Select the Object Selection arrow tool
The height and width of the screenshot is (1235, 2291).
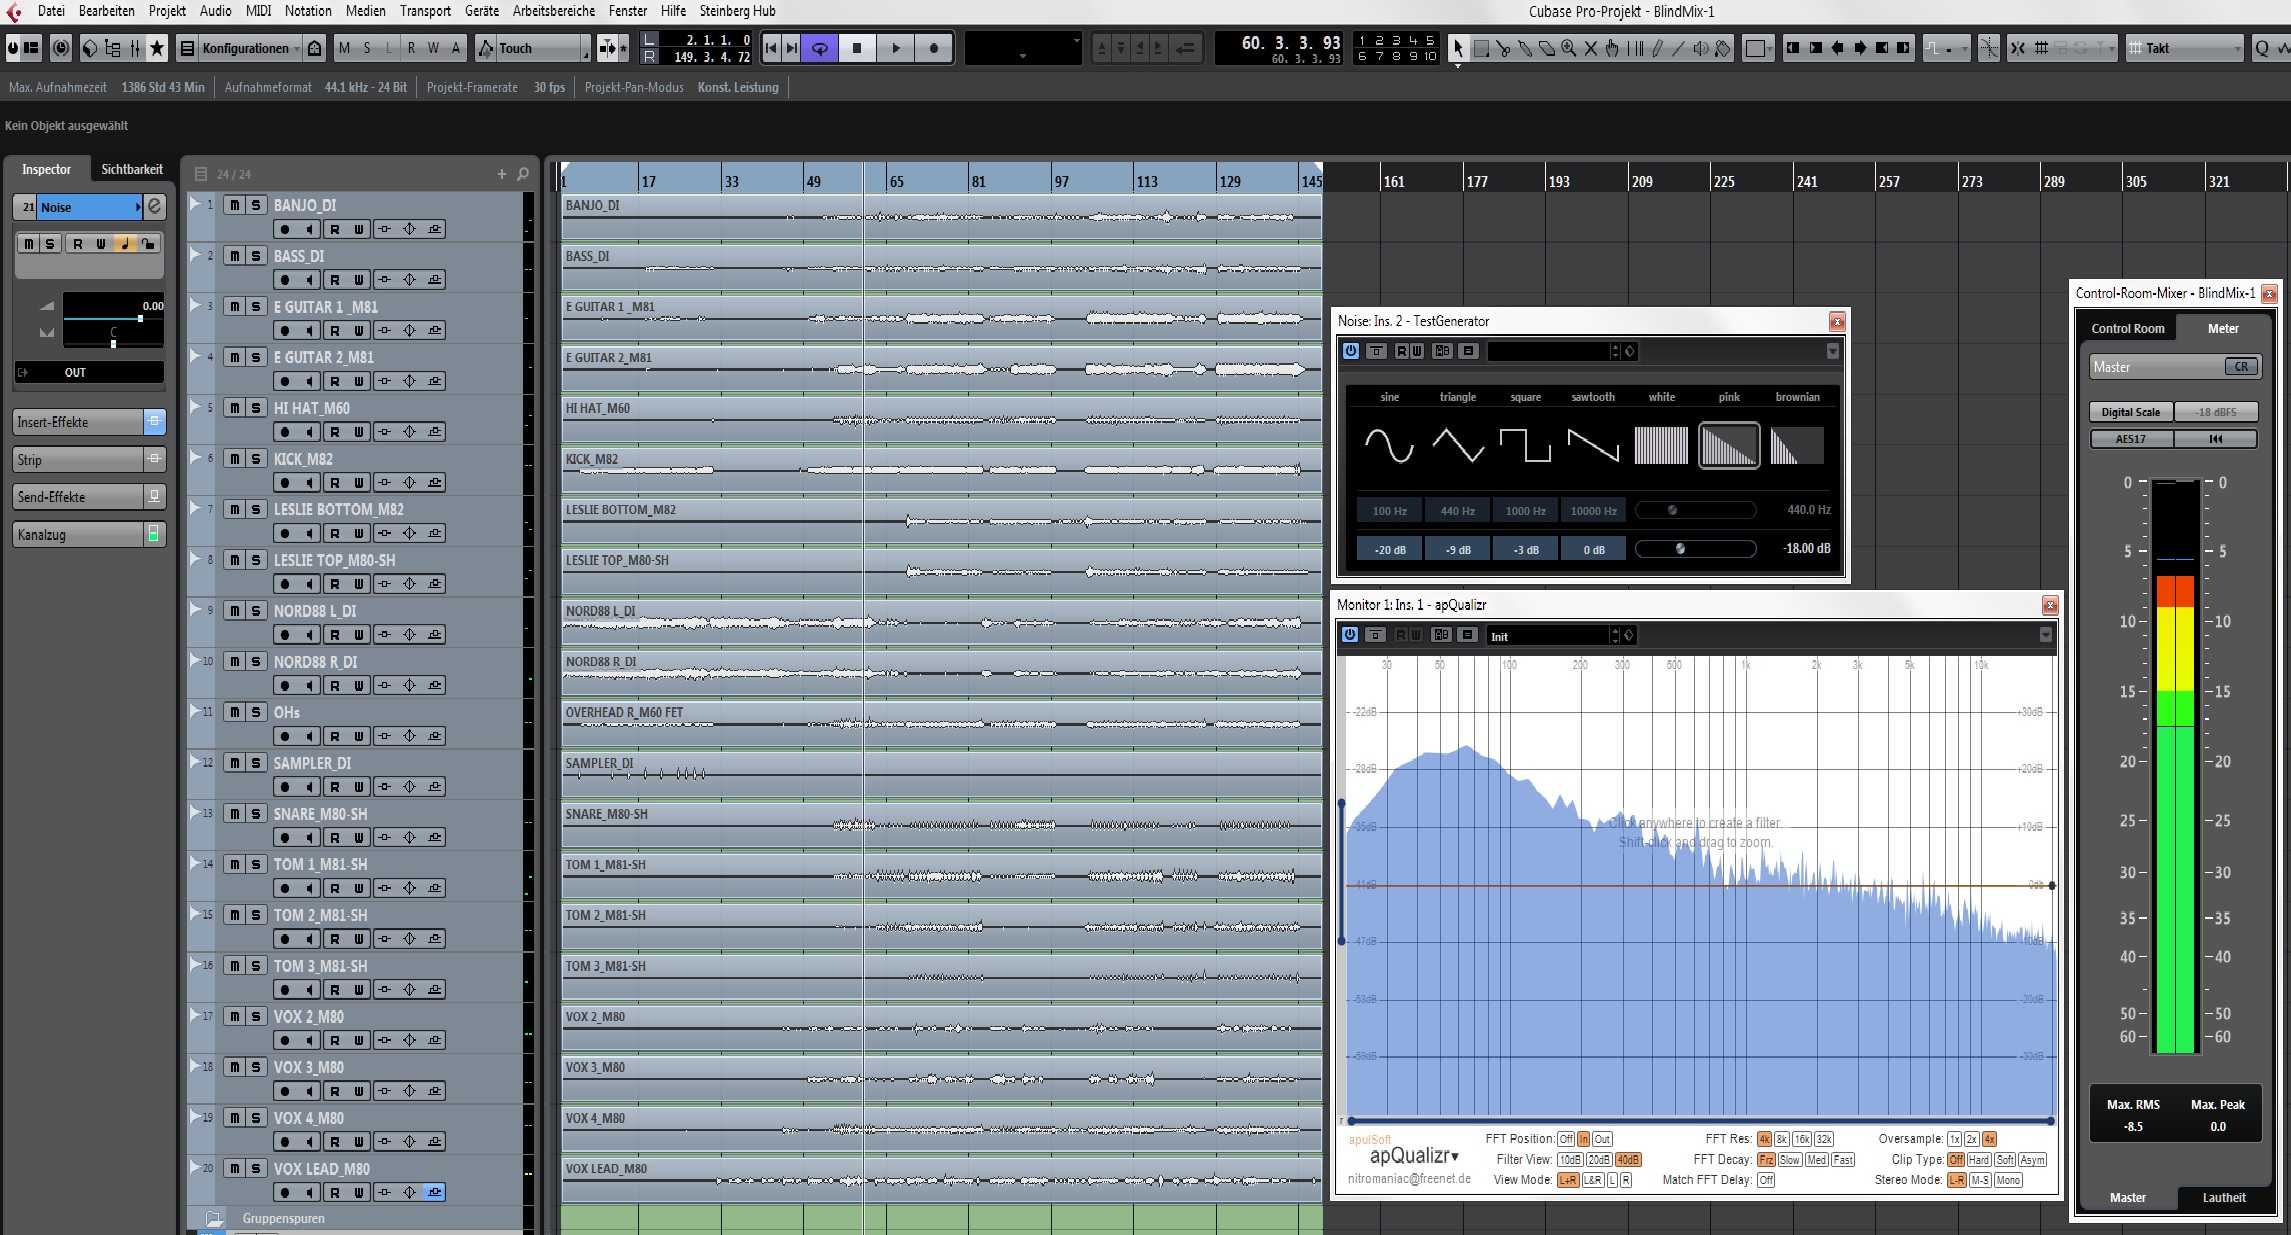click(x=1458, y=48)
